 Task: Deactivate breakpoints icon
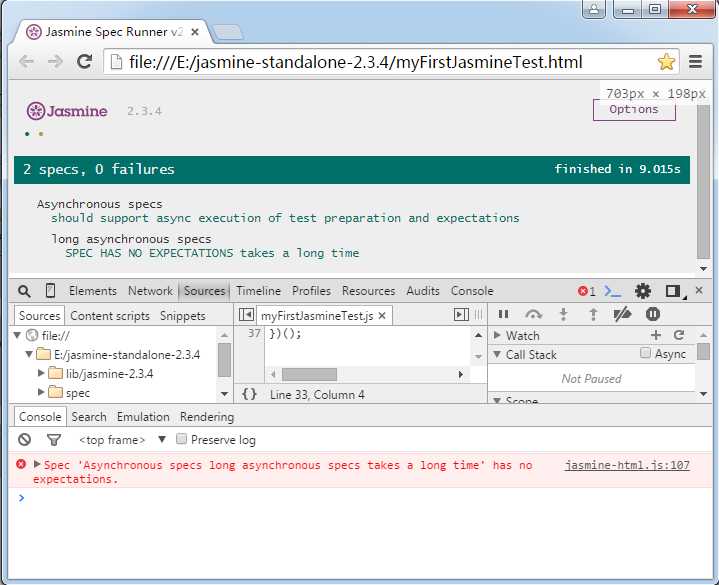623,314
